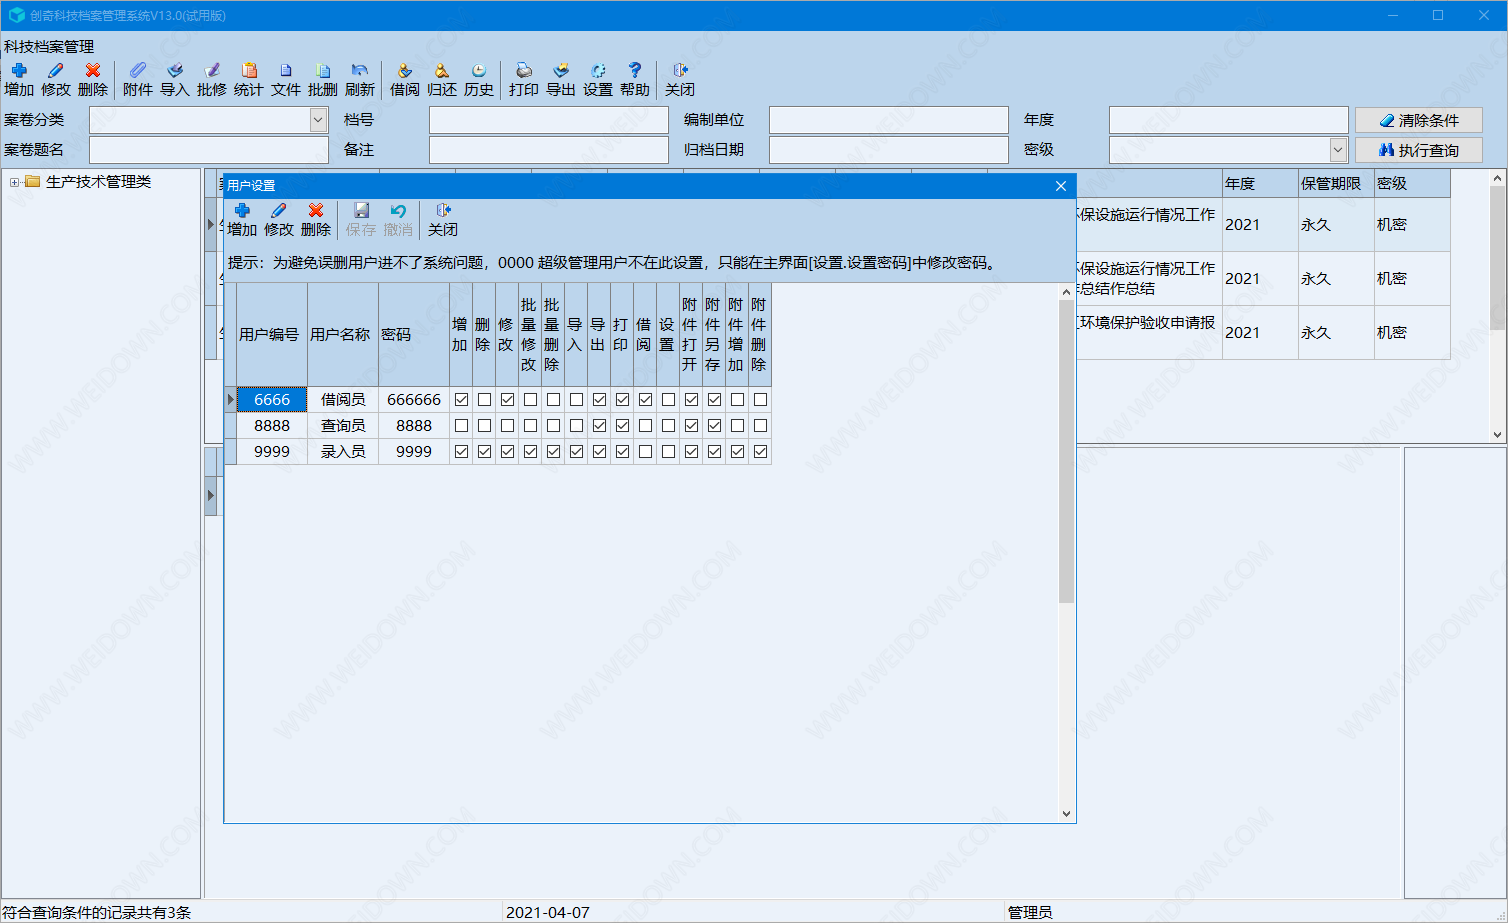Click the 年度 input field
This screenshot has width=1508, height=923.
[x=1229, y=120]
